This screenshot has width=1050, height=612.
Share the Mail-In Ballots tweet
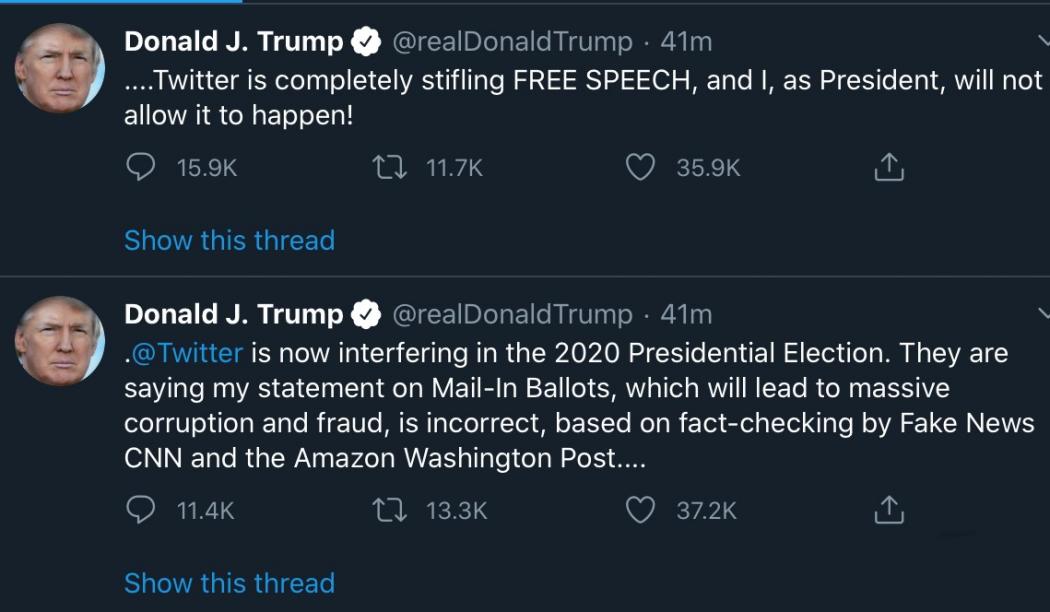[x=886, y=509]
